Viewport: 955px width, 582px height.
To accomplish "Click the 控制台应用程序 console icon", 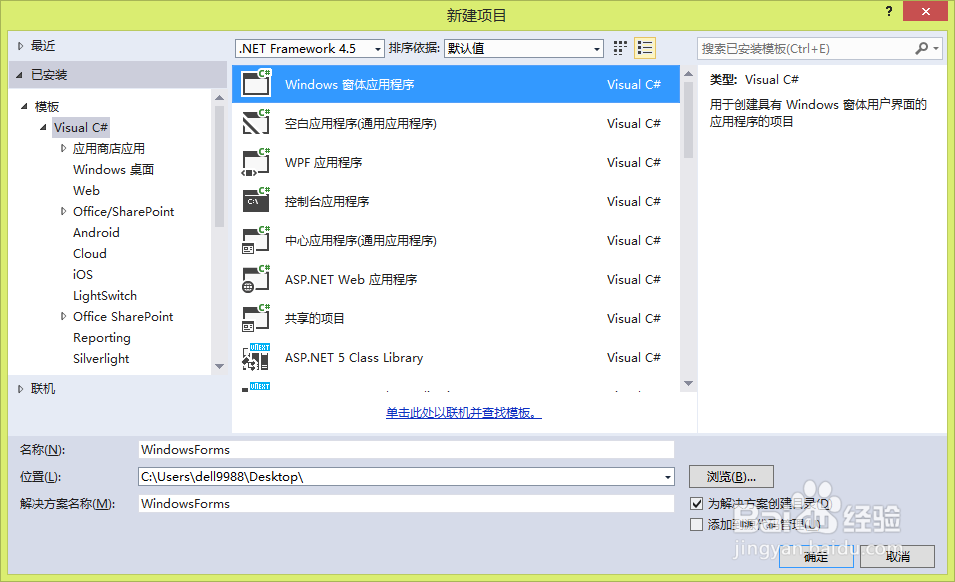I will (256, 201).
